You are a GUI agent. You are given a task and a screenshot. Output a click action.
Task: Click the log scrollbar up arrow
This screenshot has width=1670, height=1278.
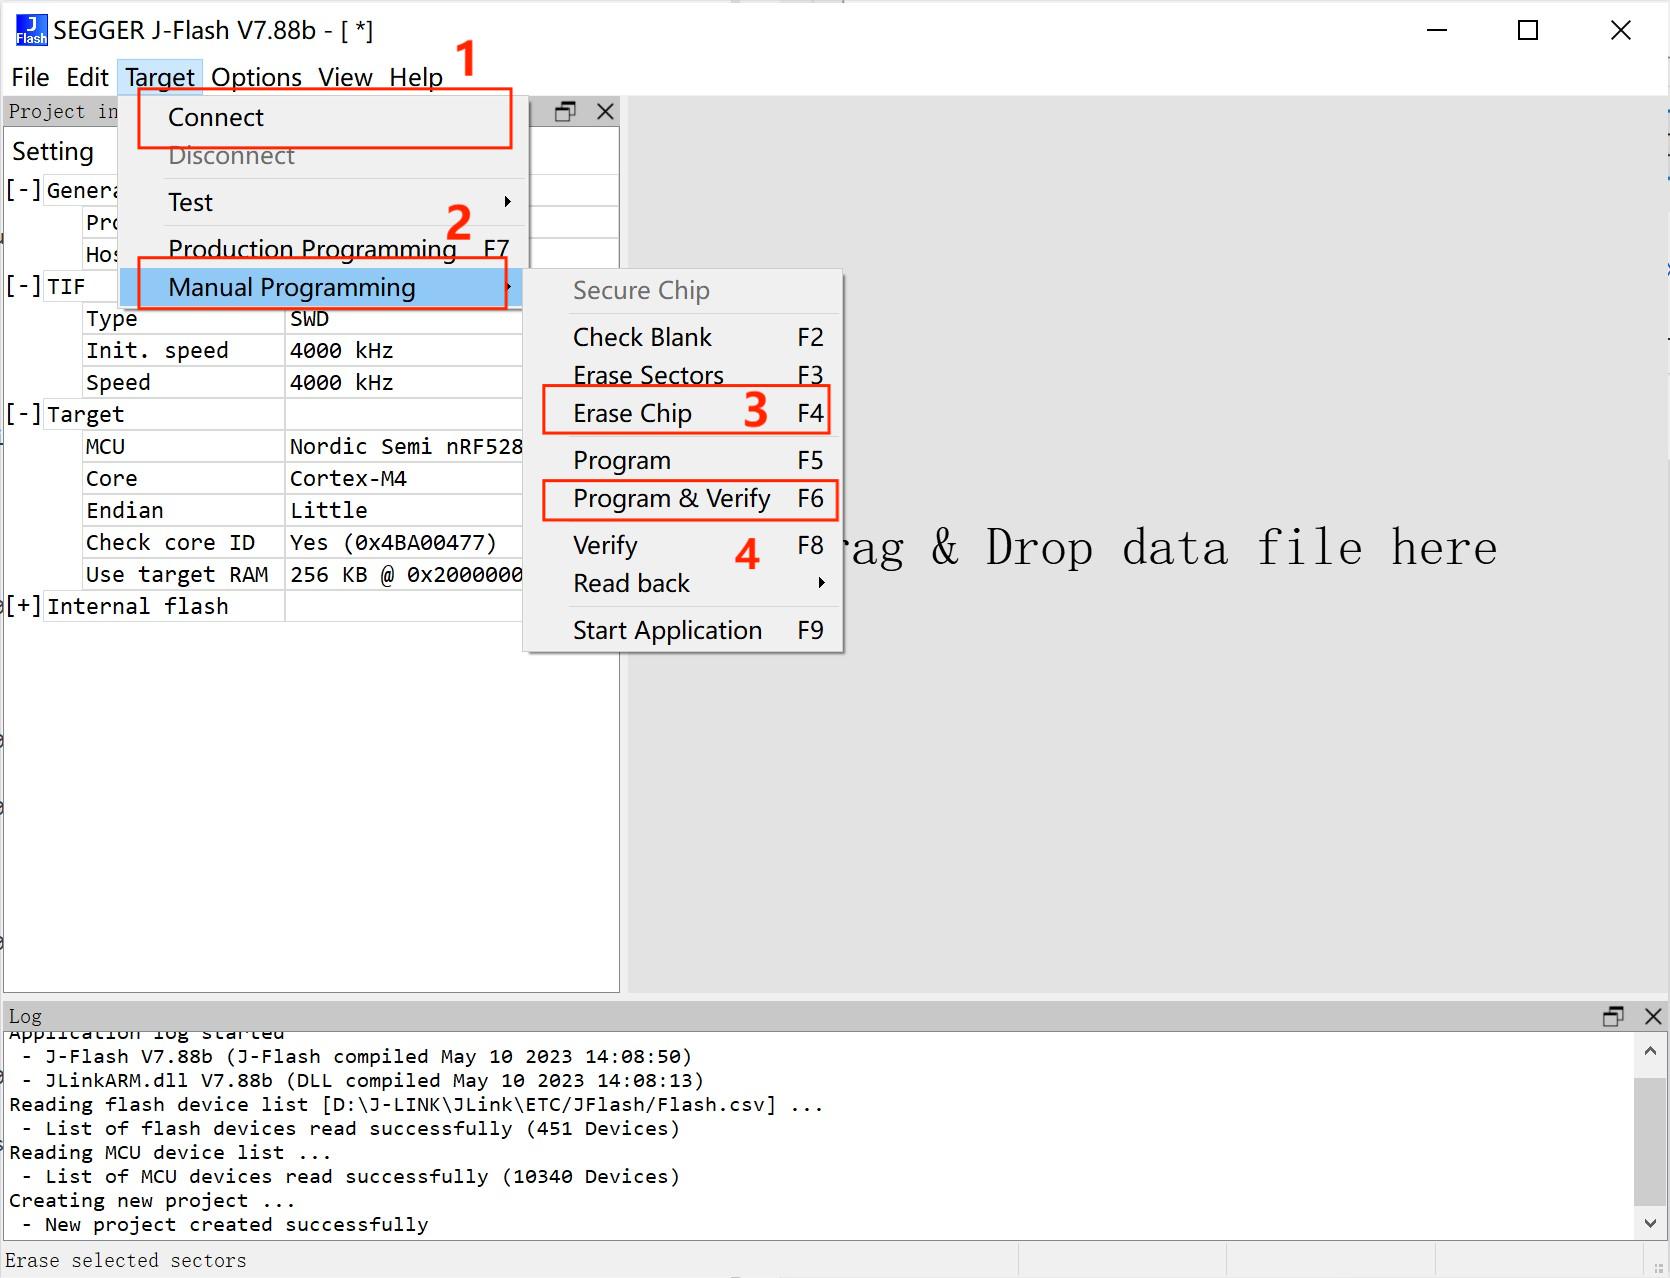click(1650, 1051)
